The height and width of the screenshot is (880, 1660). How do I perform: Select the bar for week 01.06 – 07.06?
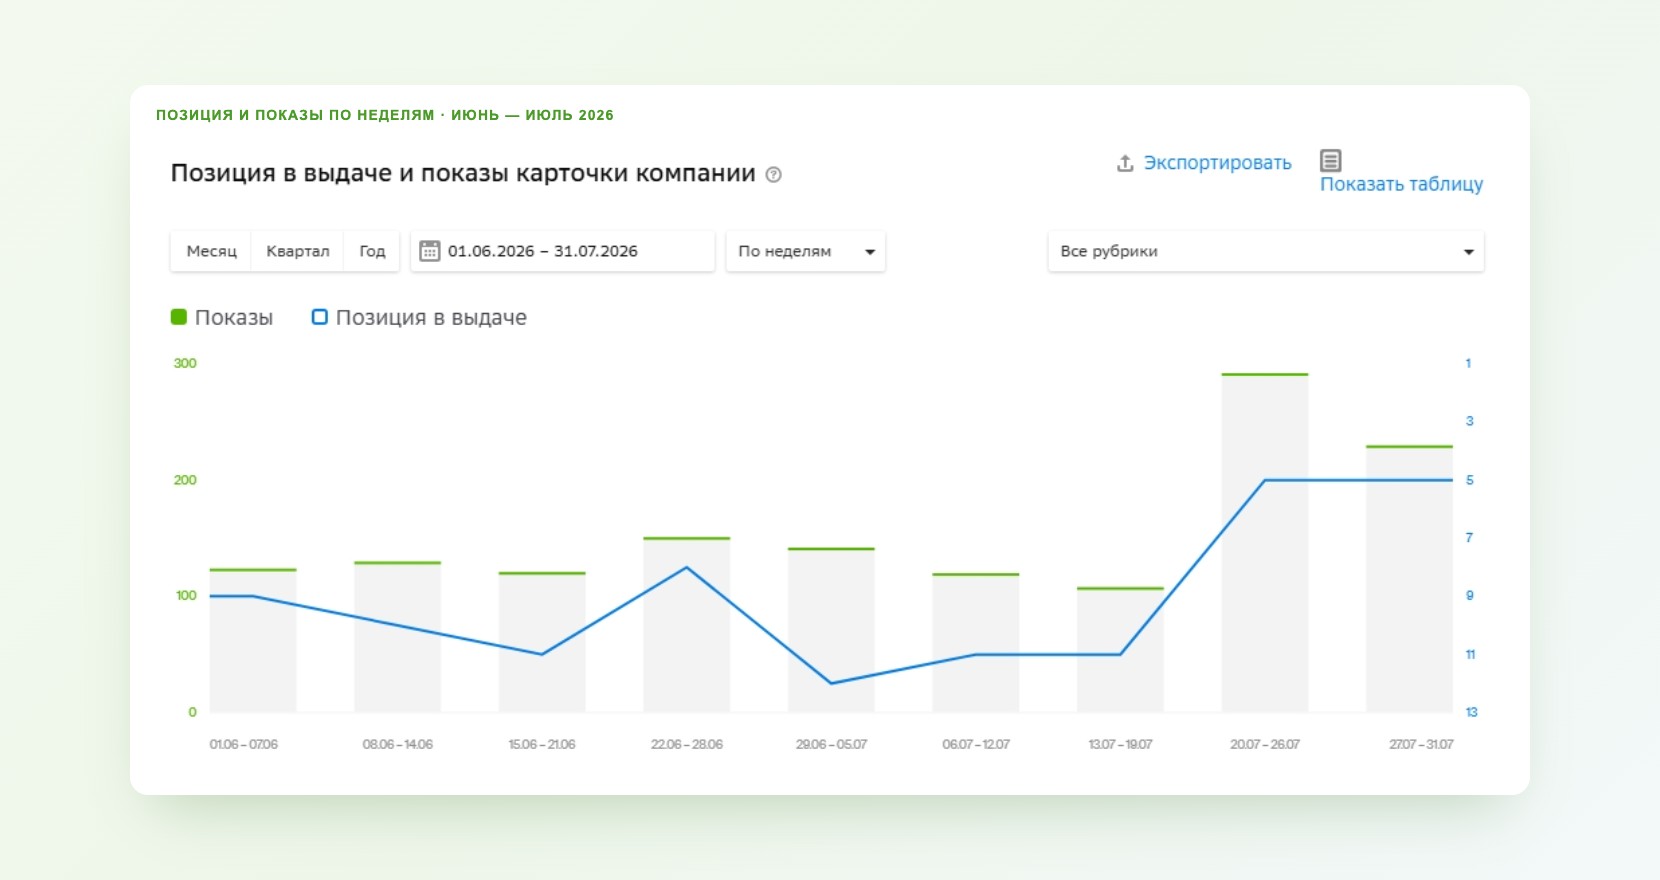click(x=253, y=640)
